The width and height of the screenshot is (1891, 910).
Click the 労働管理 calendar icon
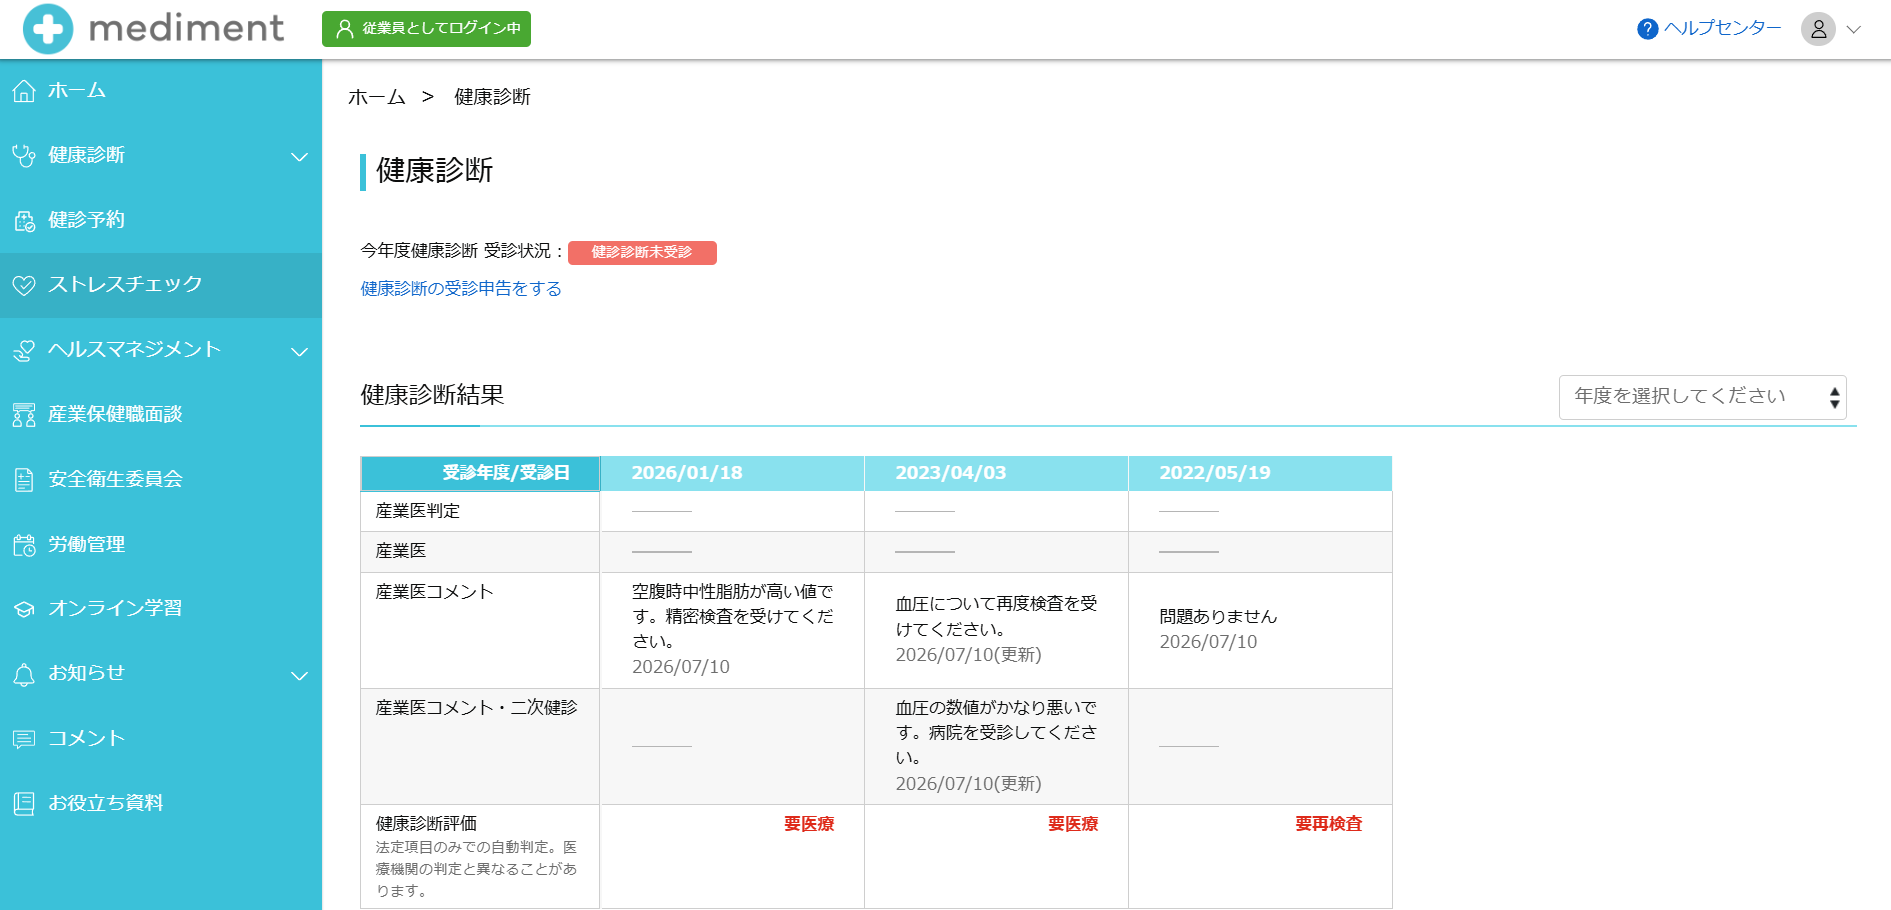pos(24,545)
